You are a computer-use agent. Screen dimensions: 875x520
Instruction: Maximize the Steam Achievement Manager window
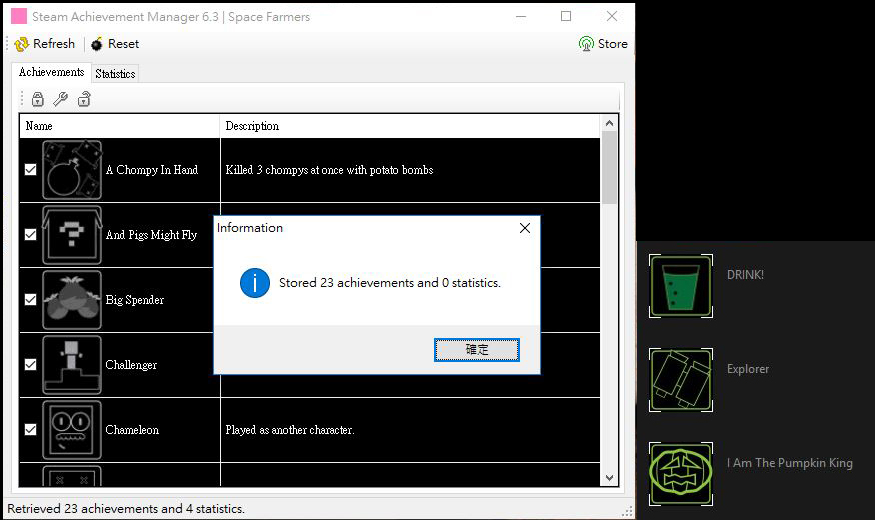[x=566, y=16]
